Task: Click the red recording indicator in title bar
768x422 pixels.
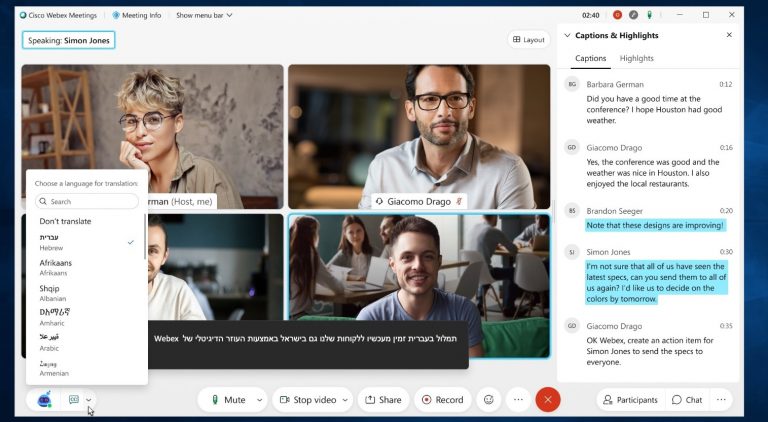Action: (618, 15)
